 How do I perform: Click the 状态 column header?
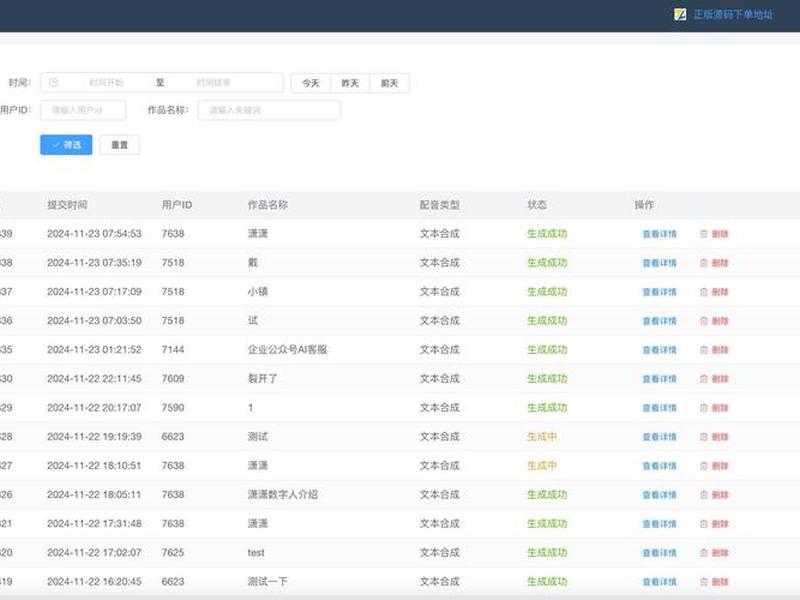pos(537,205)
